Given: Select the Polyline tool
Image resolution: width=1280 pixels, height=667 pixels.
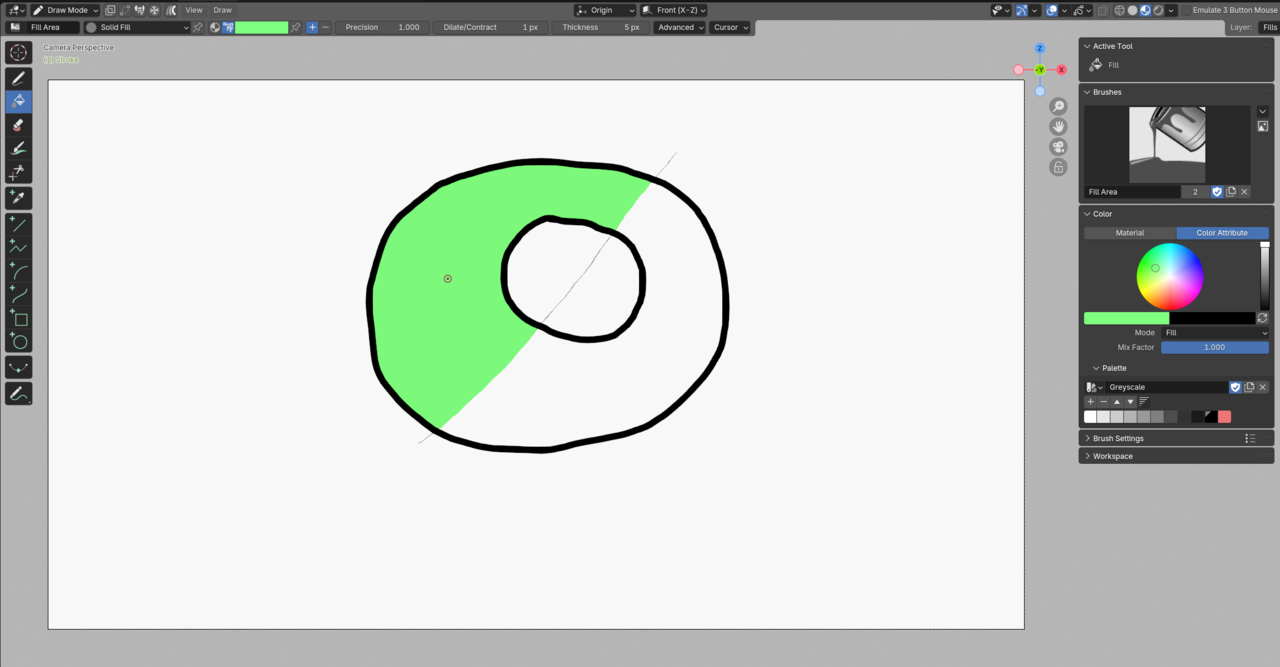Looking at the screenshot, I should pyautogui.click(x=18, y=247).
